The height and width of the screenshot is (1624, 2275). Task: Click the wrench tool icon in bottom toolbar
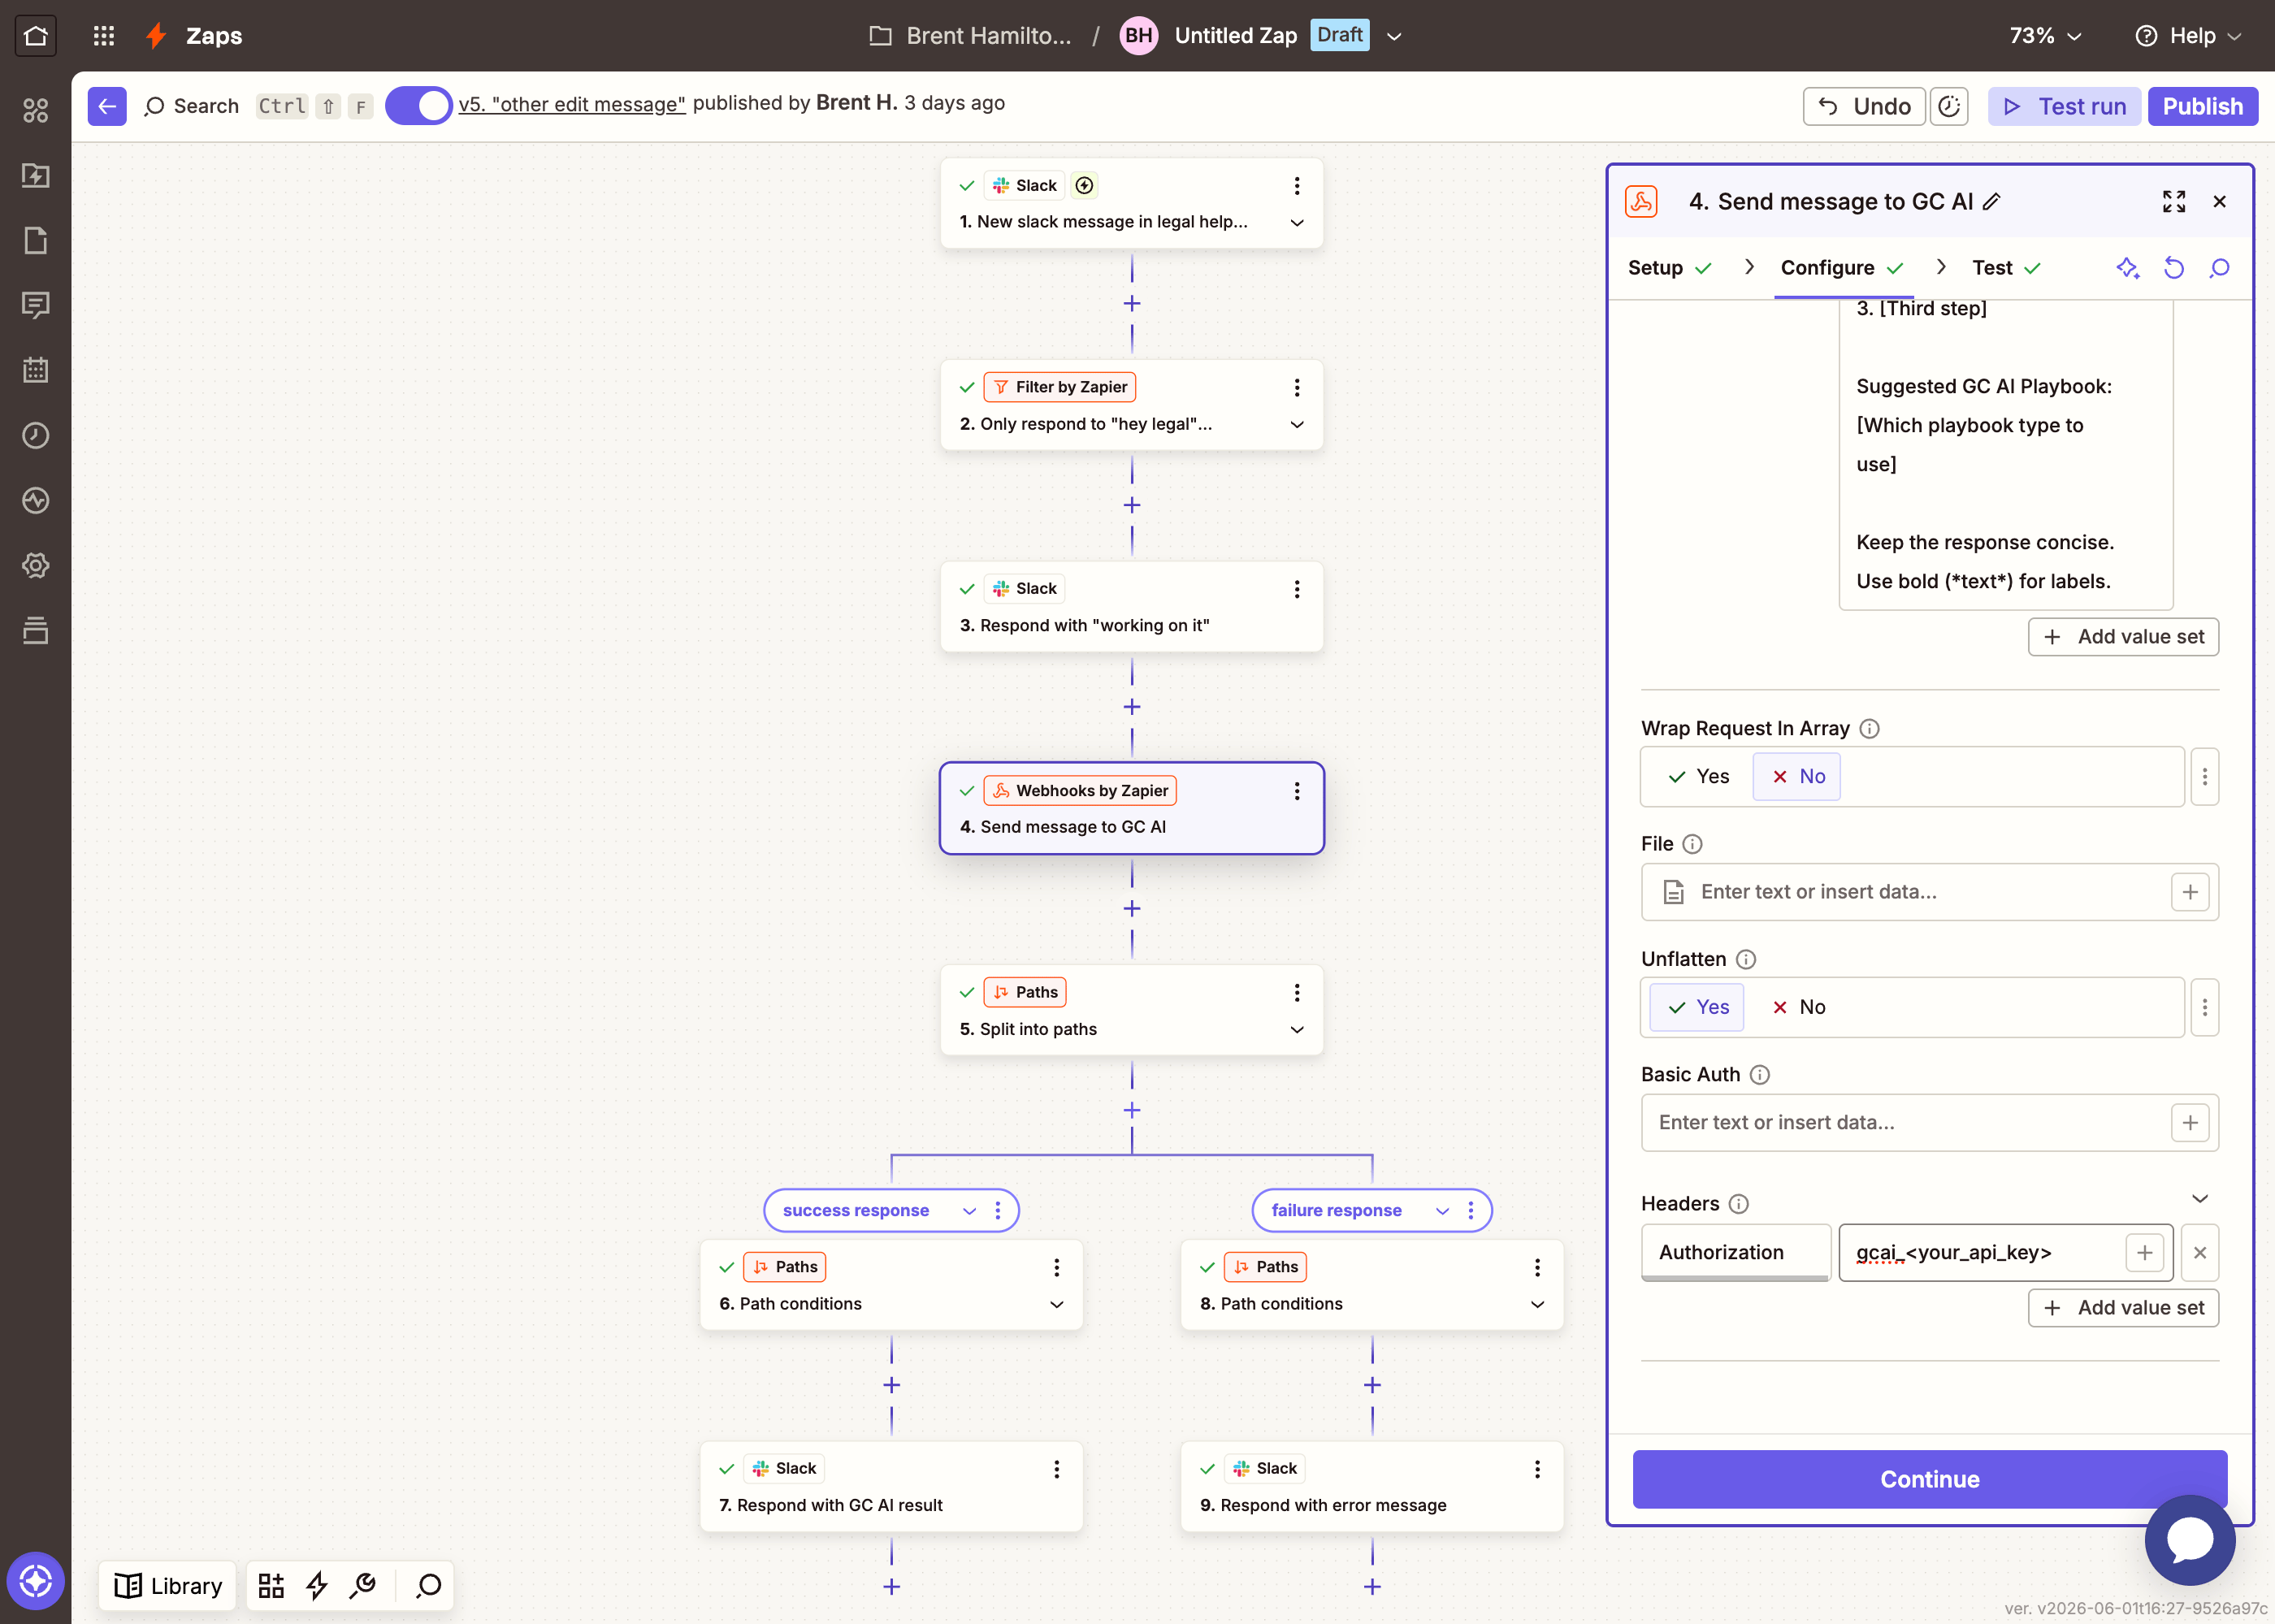click(x=363, y=1586)
